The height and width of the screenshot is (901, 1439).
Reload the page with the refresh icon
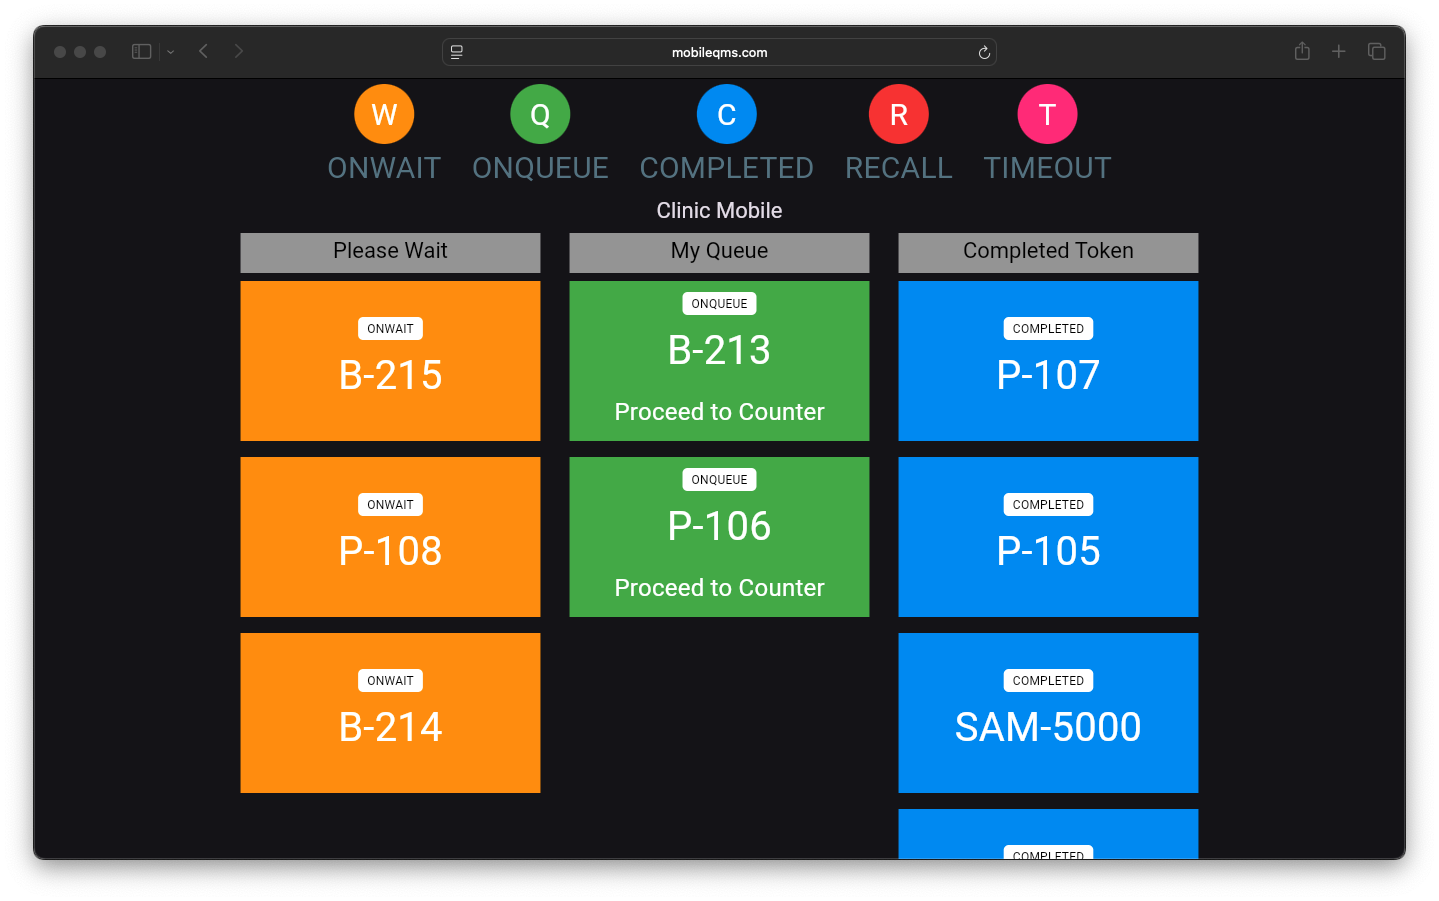tap(984, 53)
